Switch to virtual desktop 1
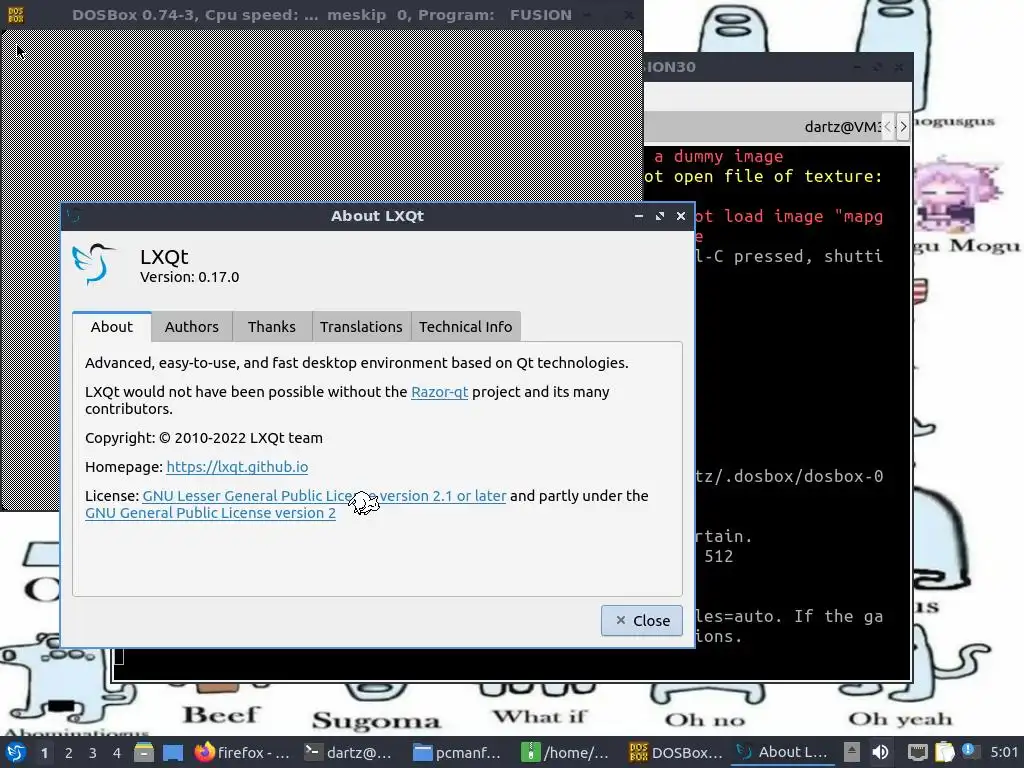Image resolution: width=1024 pixels, height=768 pixels. [44, 753]
